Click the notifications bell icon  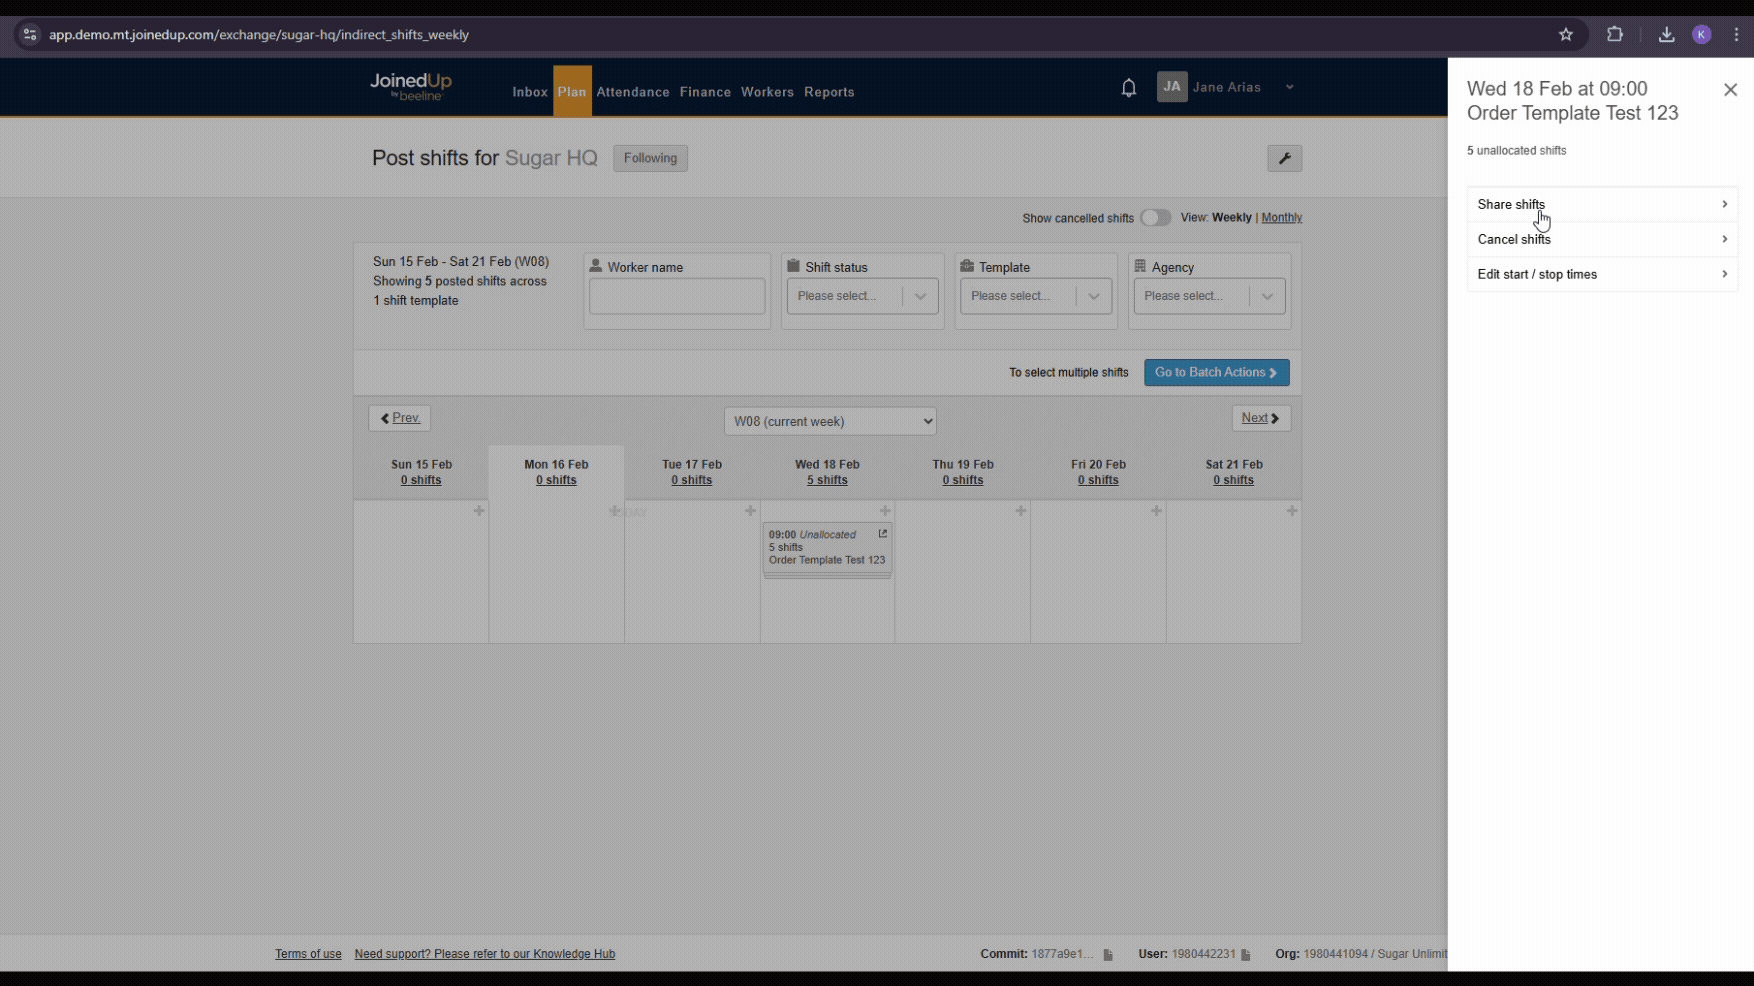coord(1128,88)
